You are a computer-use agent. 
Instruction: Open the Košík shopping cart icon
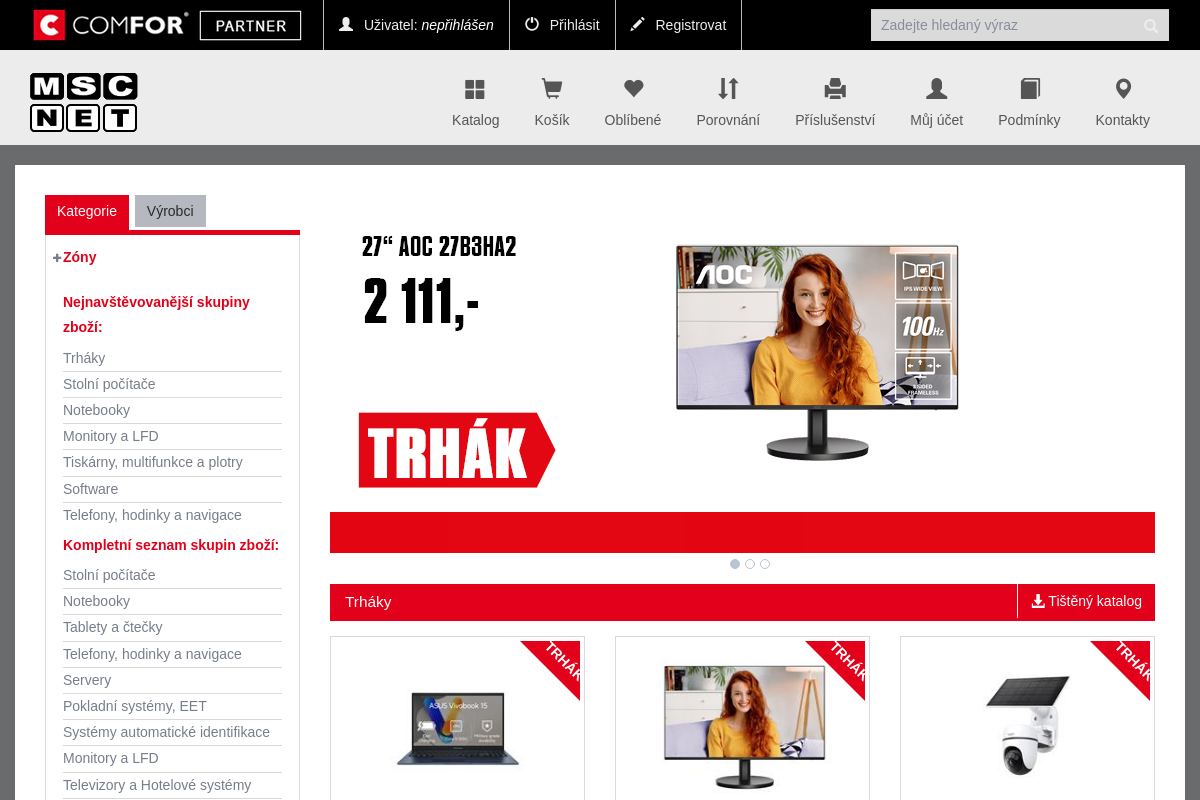click(x=551, y=89)
